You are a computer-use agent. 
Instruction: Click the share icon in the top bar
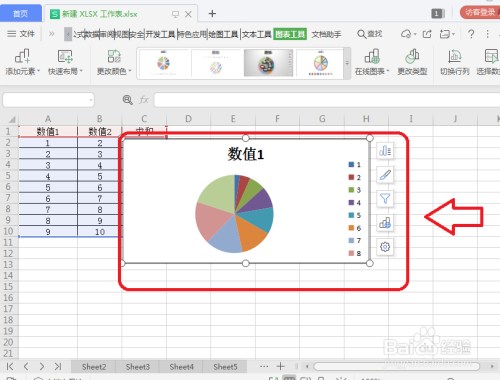[x=427, y=34]
